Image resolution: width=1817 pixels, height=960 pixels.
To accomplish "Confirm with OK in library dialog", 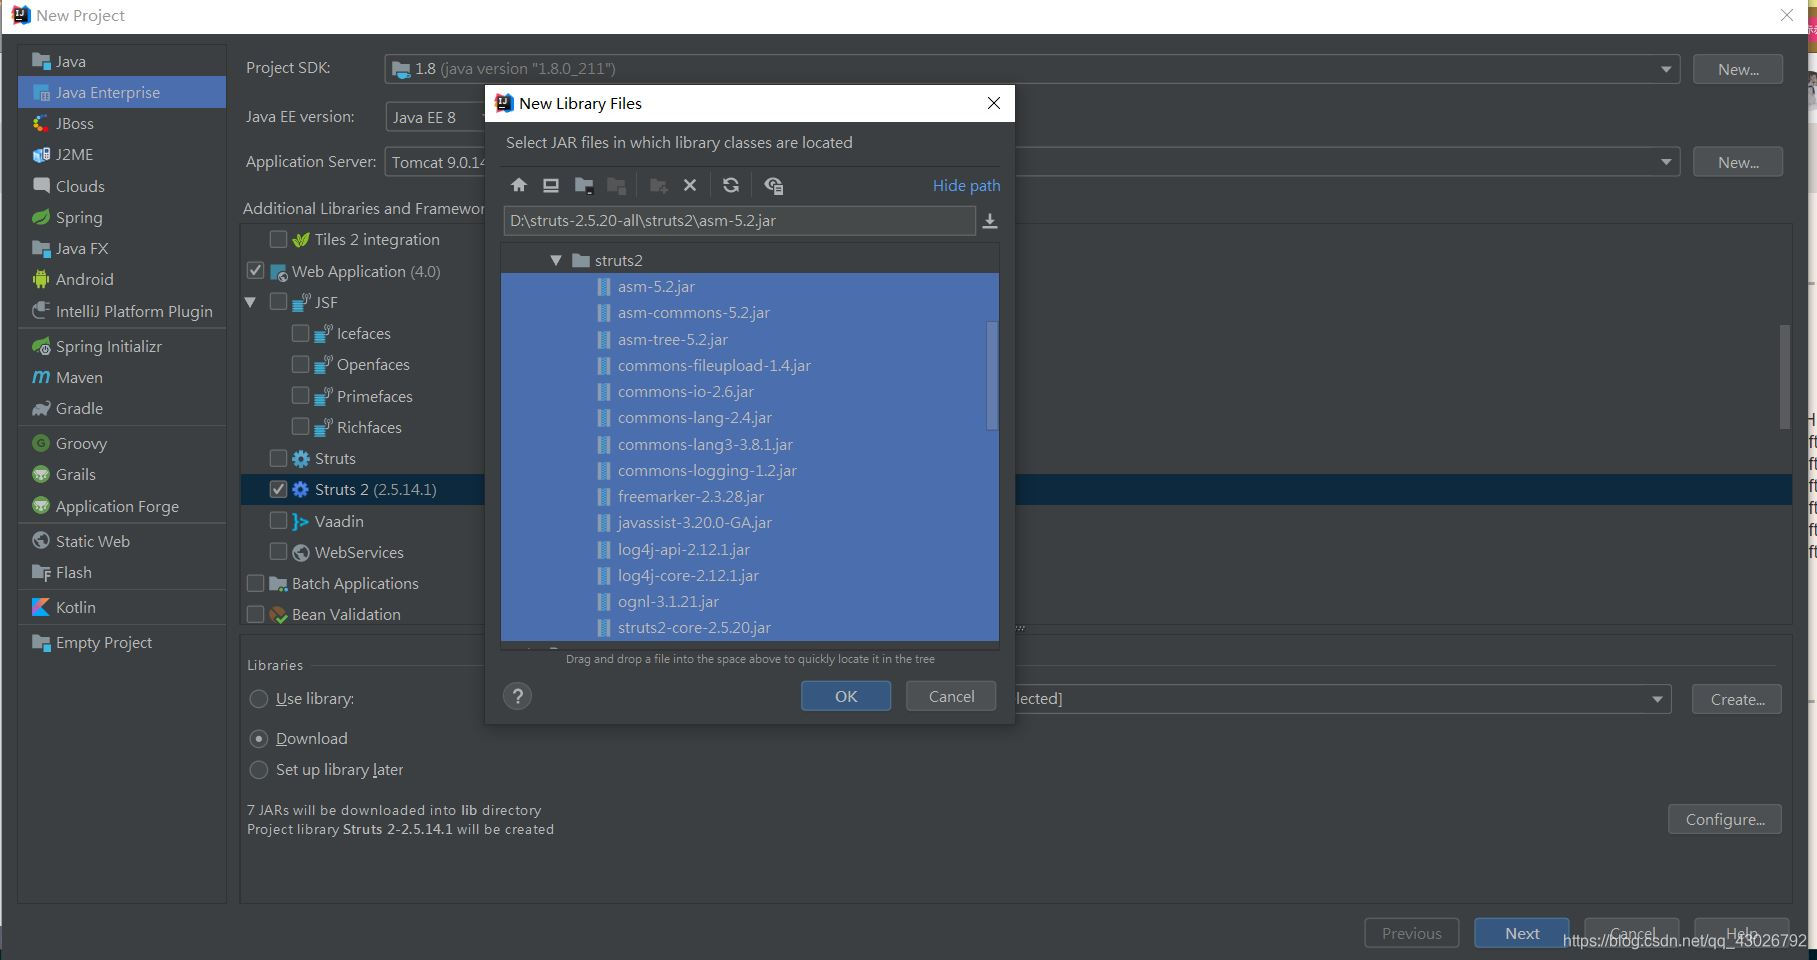I will [846, 696].
